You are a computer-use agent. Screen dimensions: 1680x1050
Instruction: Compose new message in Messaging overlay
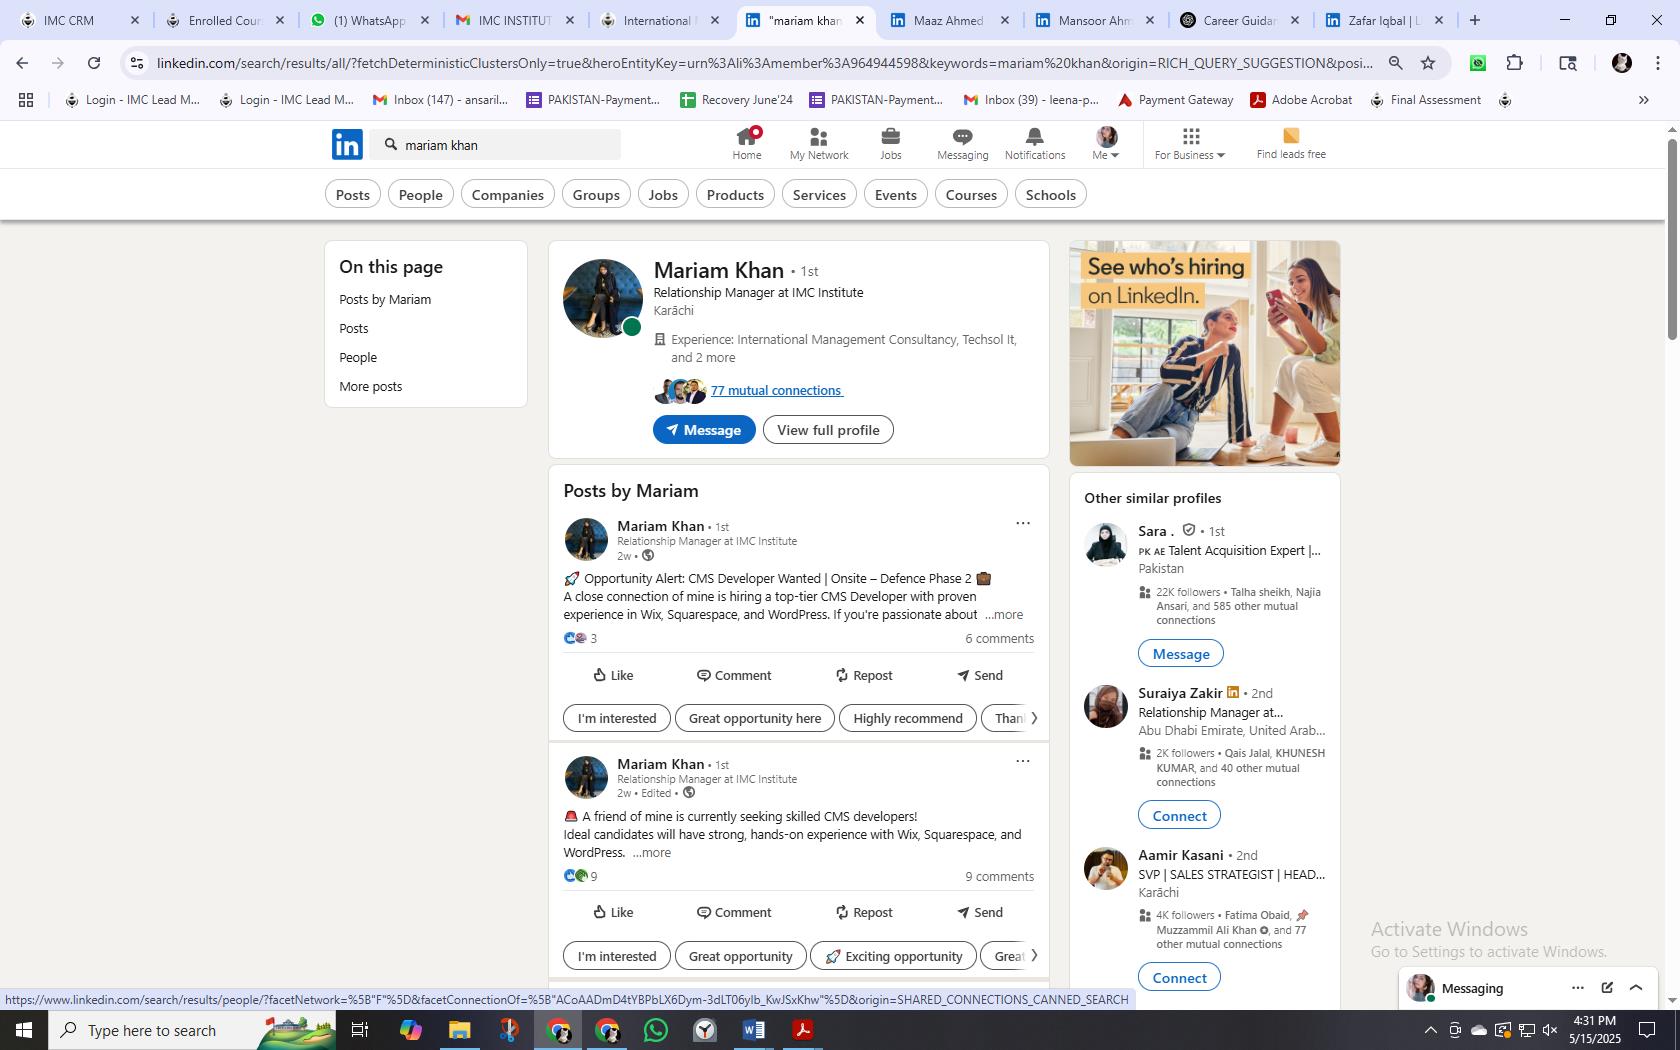[1607, 988]
